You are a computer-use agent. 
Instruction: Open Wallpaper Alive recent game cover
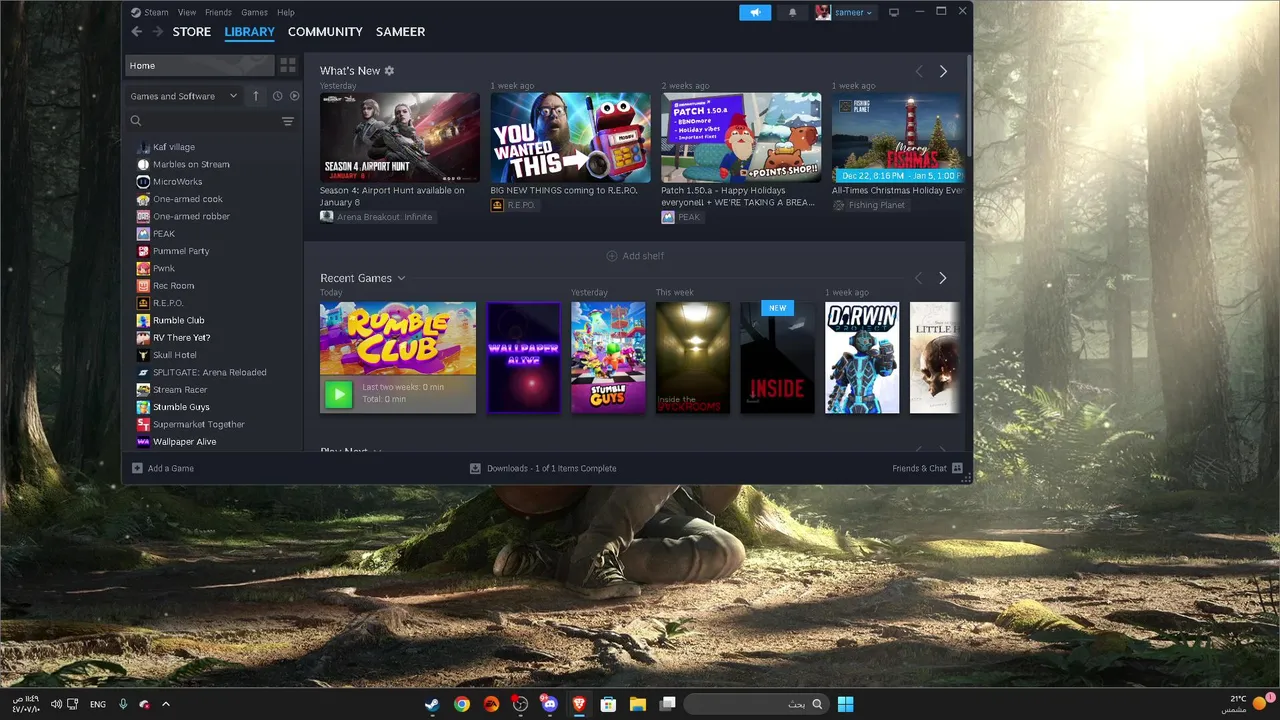point(523,358)
